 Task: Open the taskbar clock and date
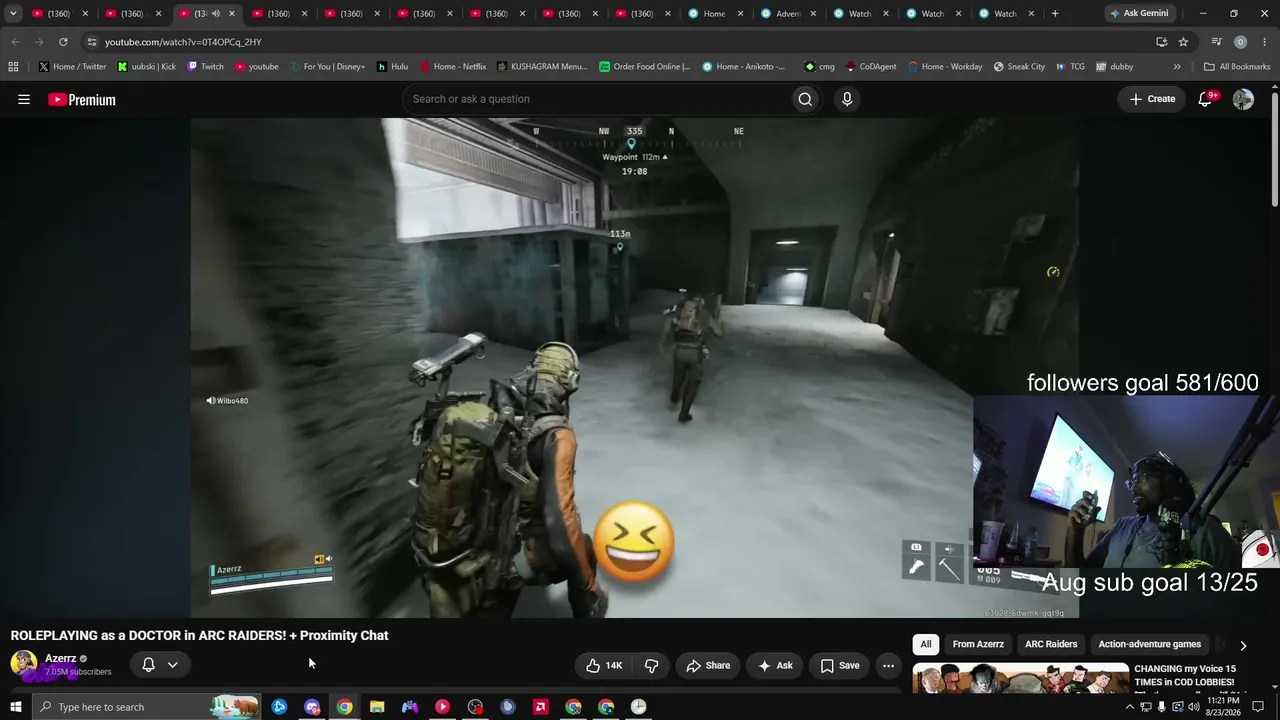tap(1223, 707)
